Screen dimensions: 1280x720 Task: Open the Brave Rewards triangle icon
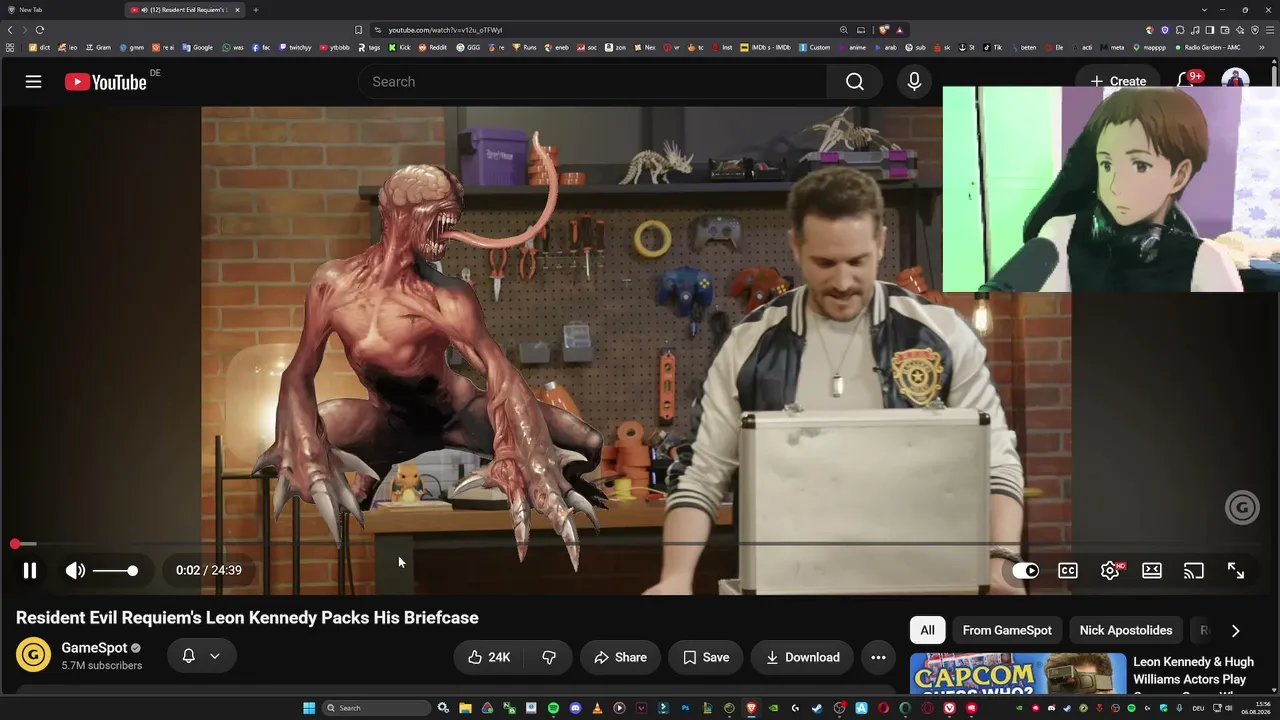click(x=900, y=30)
